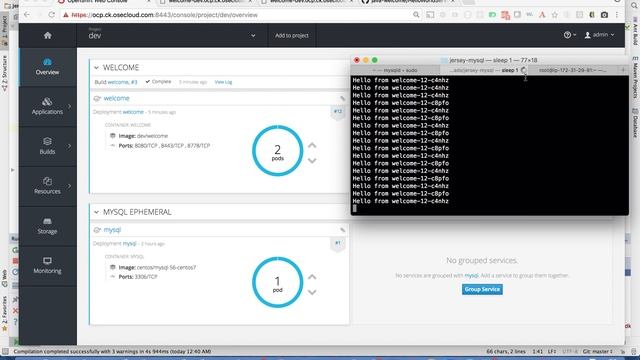Image resolution: width=640 pixels, height=360 pixels.
Task: Switch to the terminal root@ip-172 tab
Action: (573, 70)
